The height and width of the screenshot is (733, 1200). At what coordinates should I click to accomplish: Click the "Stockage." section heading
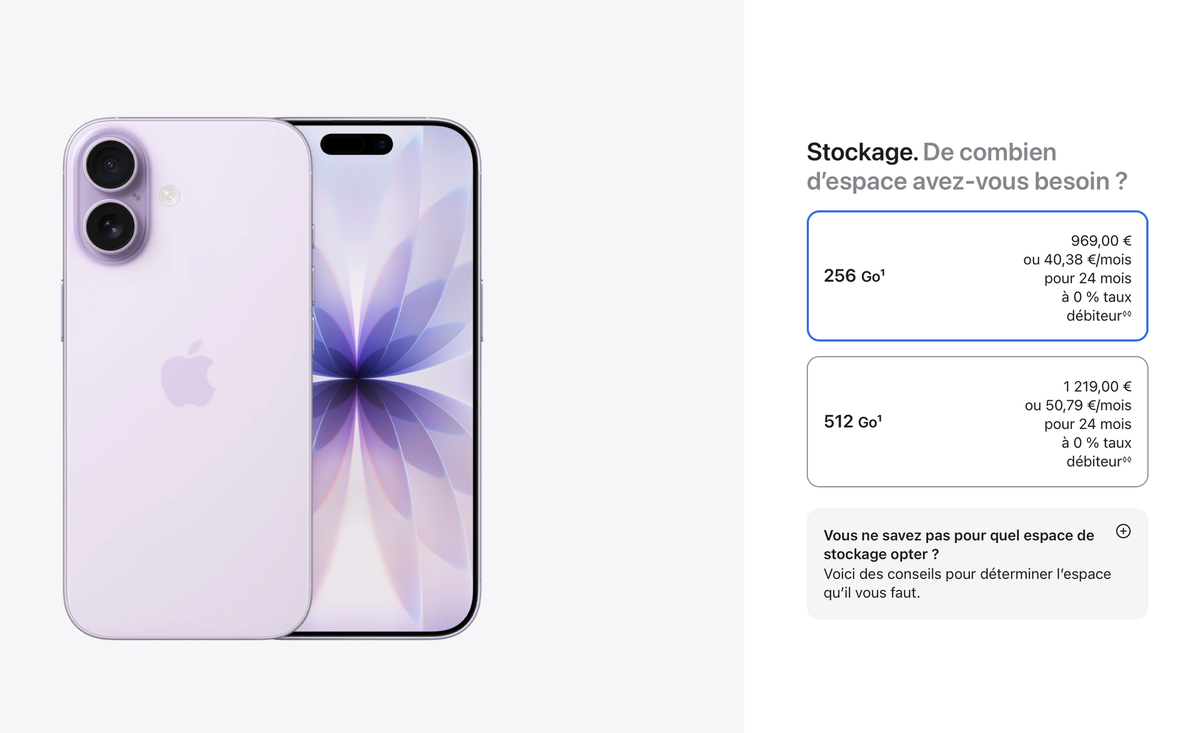[x=862, y=152]
